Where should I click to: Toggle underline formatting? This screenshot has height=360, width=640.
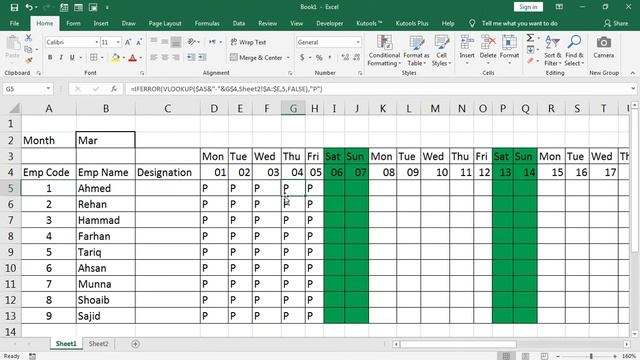click(x=72, y=58)
